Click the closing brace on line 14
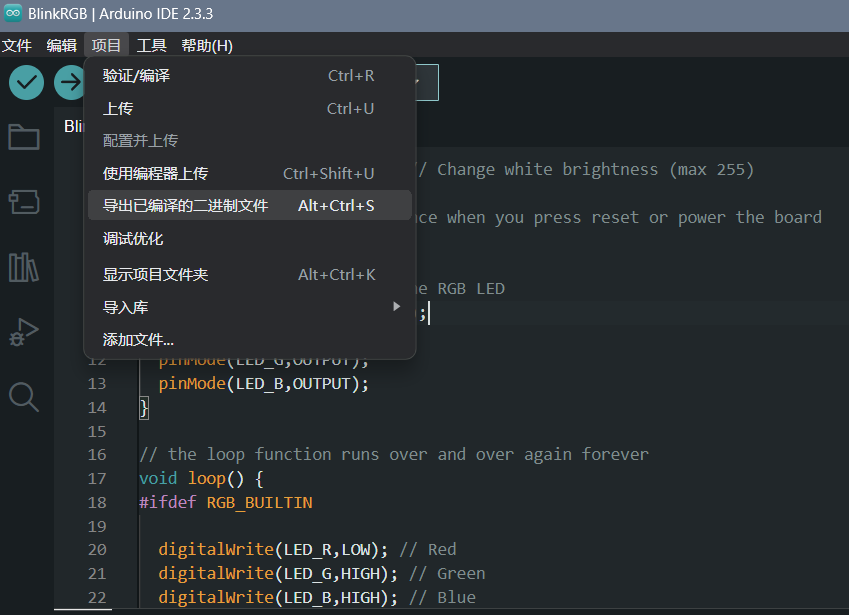 (x=143, y=408)
